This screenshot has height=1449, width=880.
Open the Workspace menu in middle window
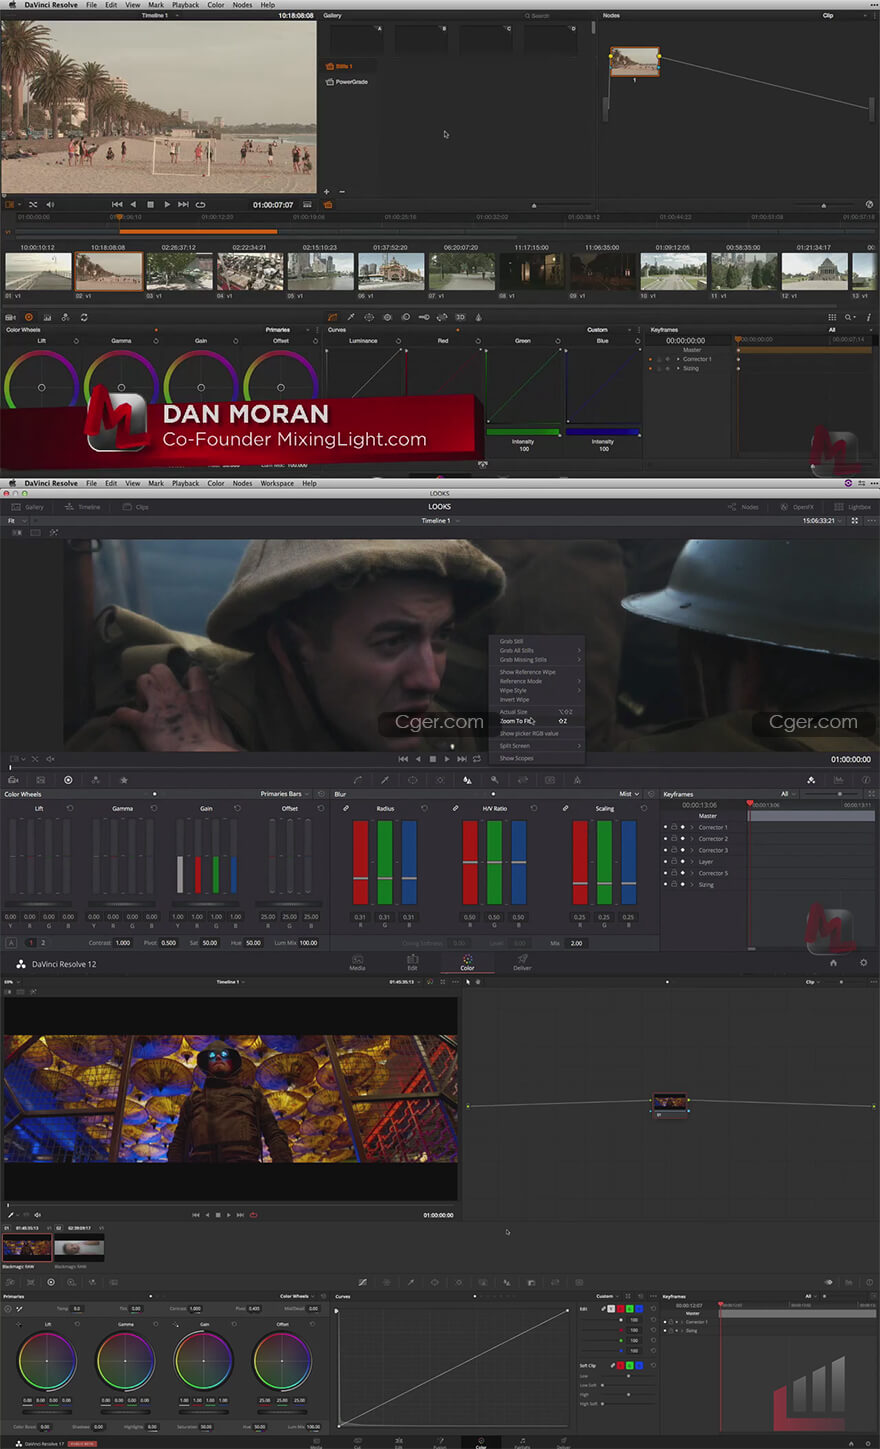coord(277,483)
